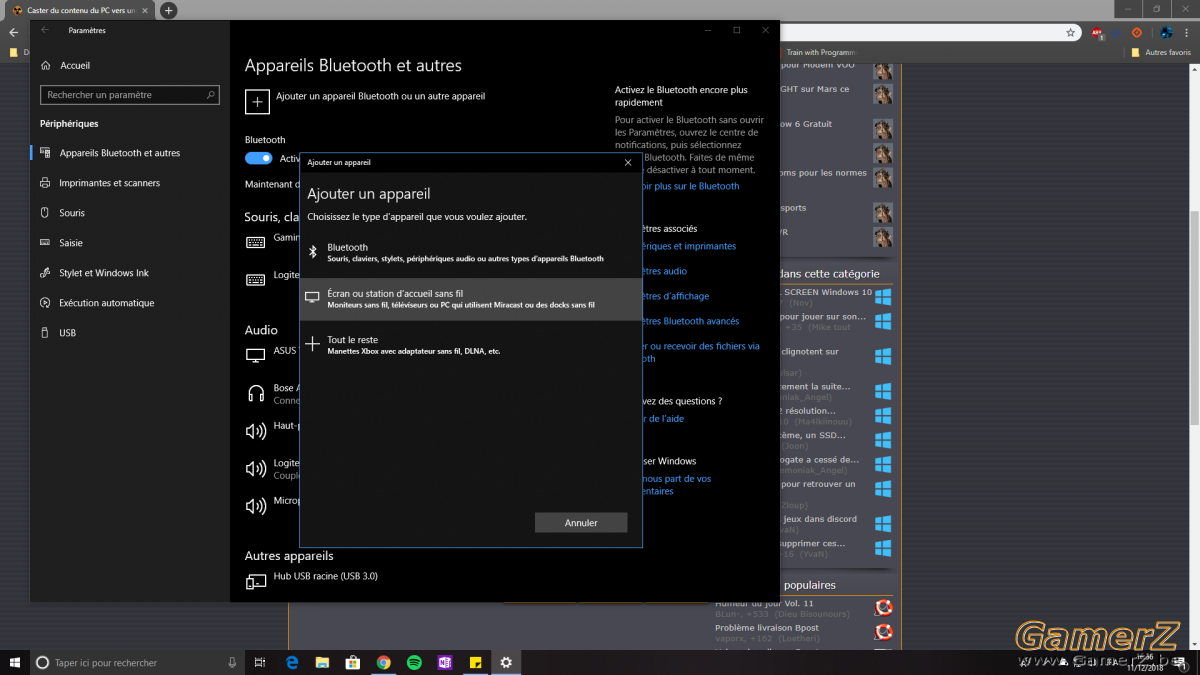This screenshot has width=1200, height=675.
Task: Open the périphériques et imprimantes link
Action: 689,246
